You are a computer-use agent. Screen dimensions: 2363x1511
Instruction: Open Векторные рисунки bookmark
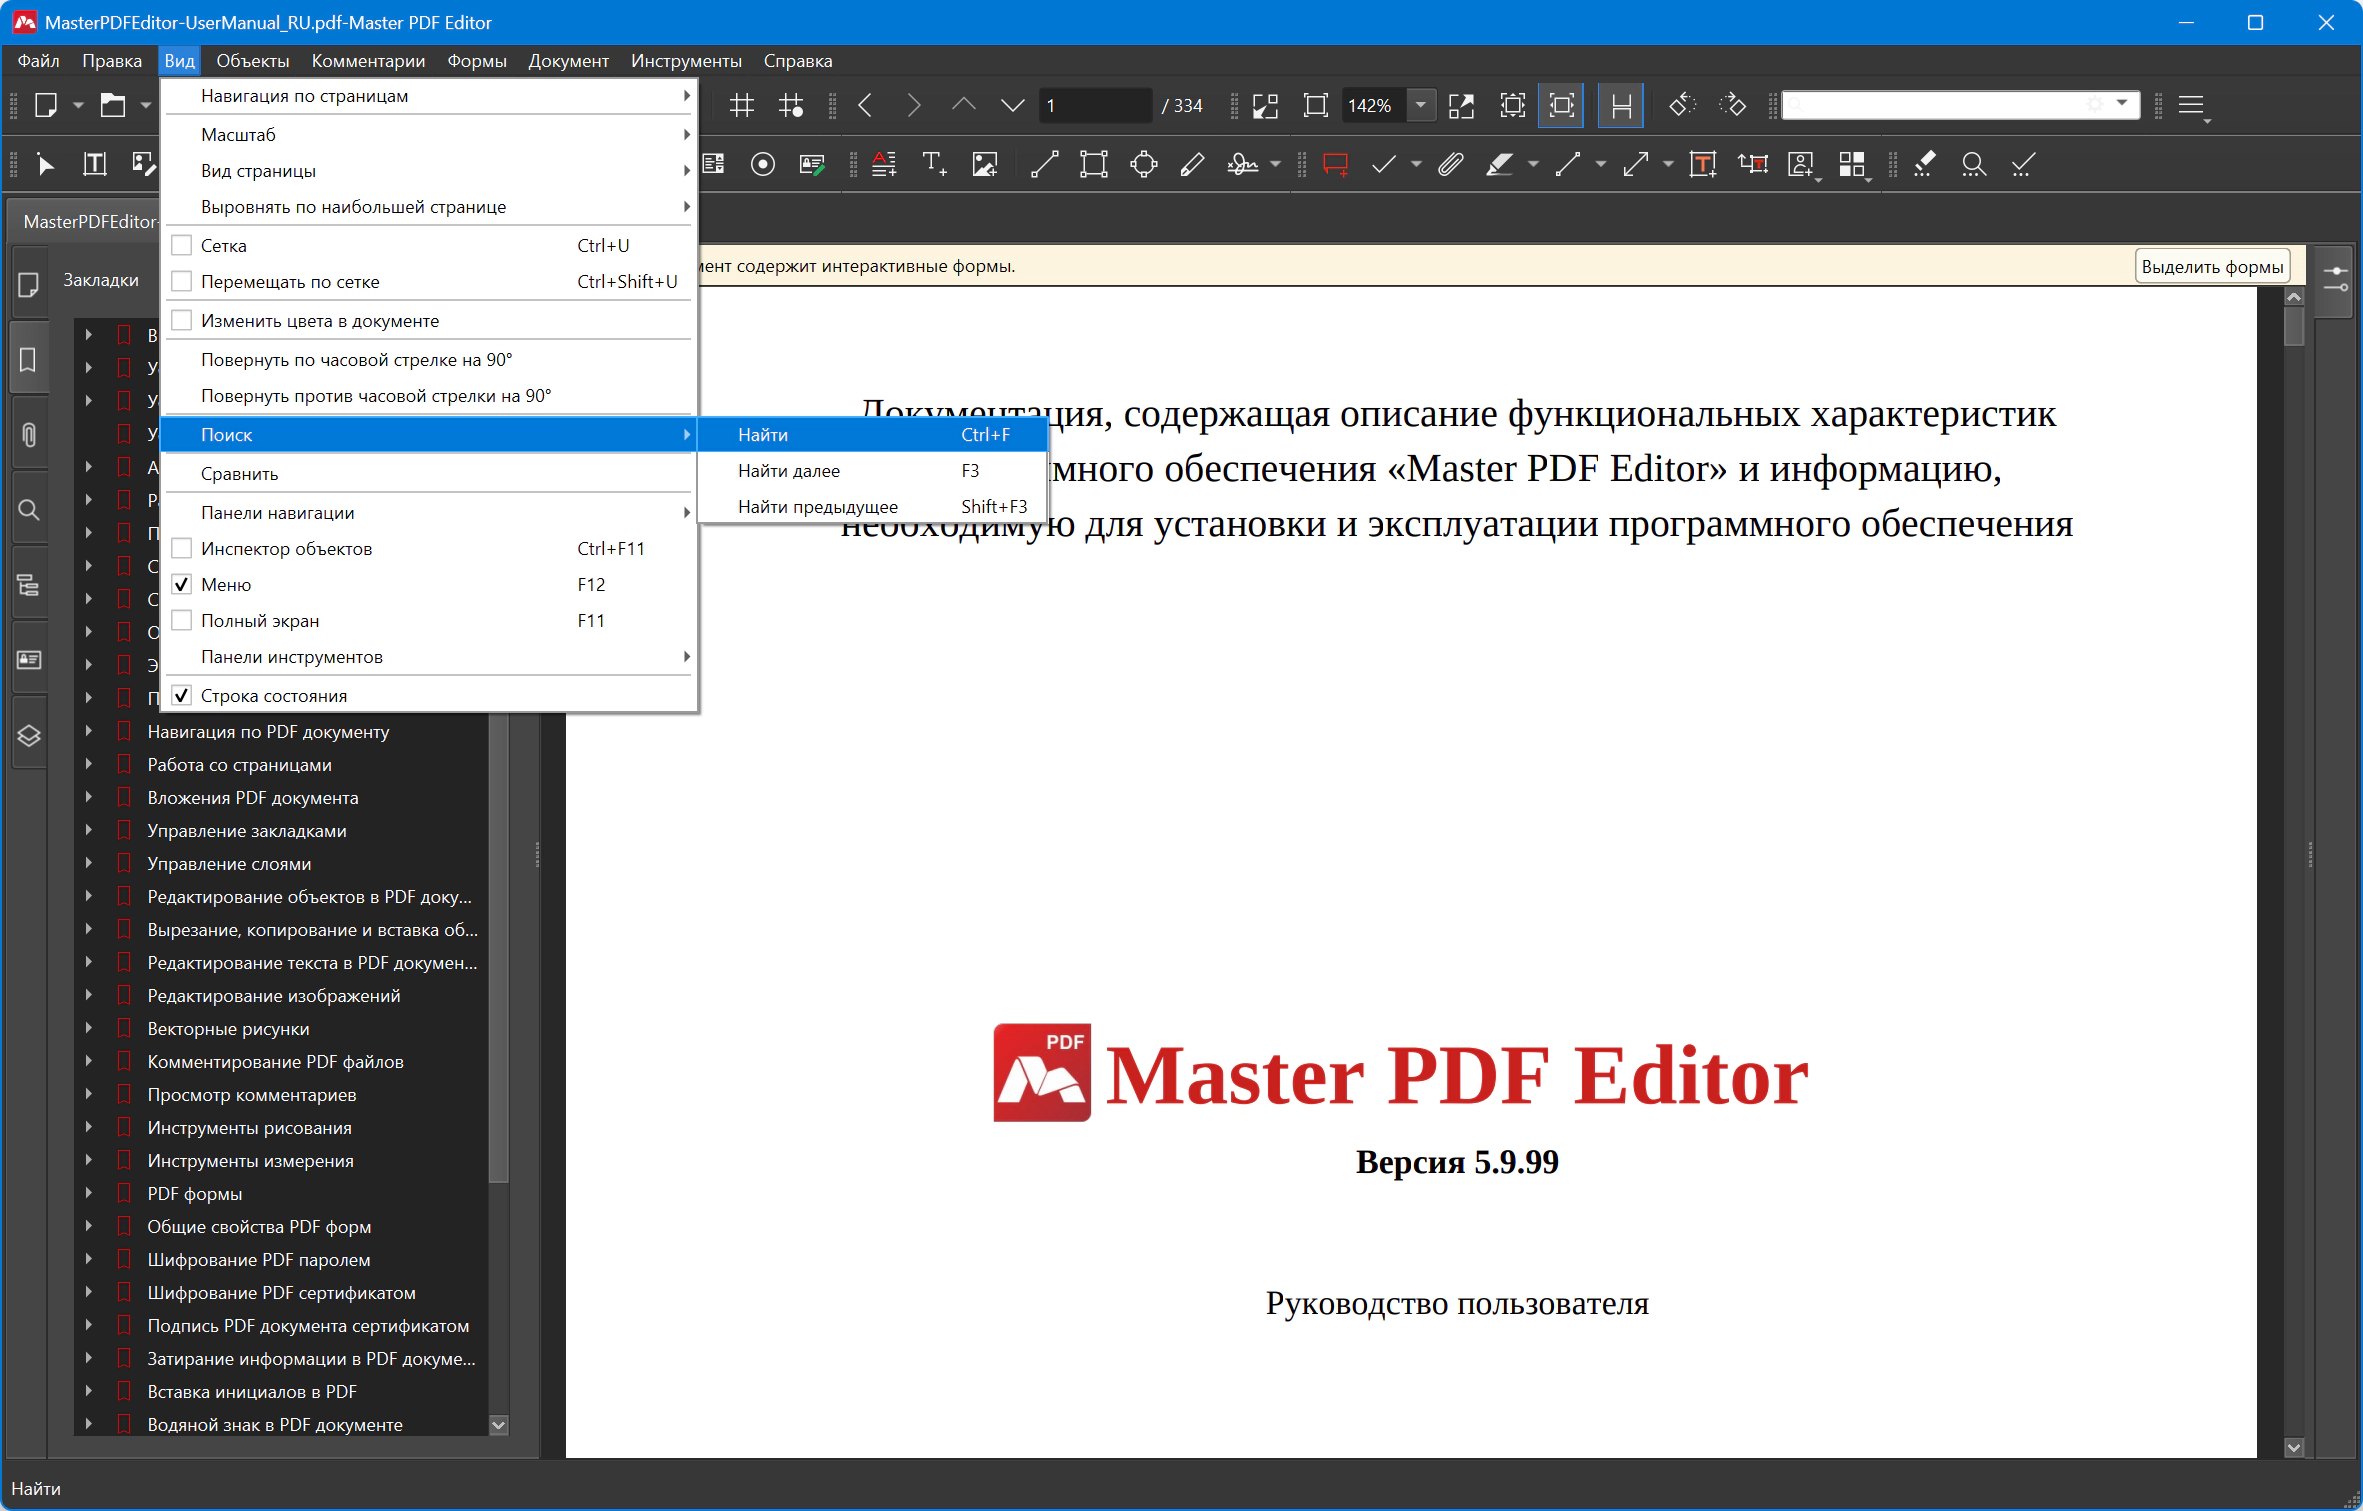tap(228, 1028)
